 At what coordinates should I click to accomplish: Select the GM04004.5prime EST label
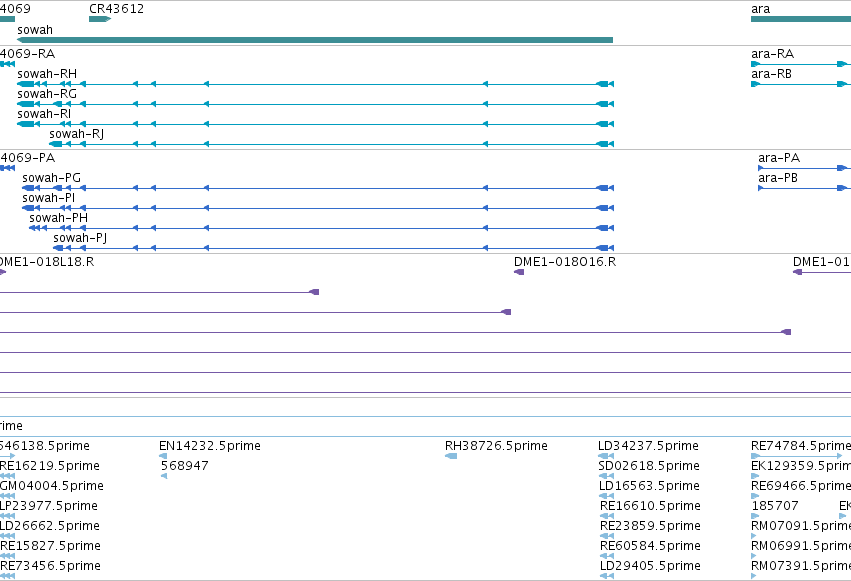click(52, 486)
